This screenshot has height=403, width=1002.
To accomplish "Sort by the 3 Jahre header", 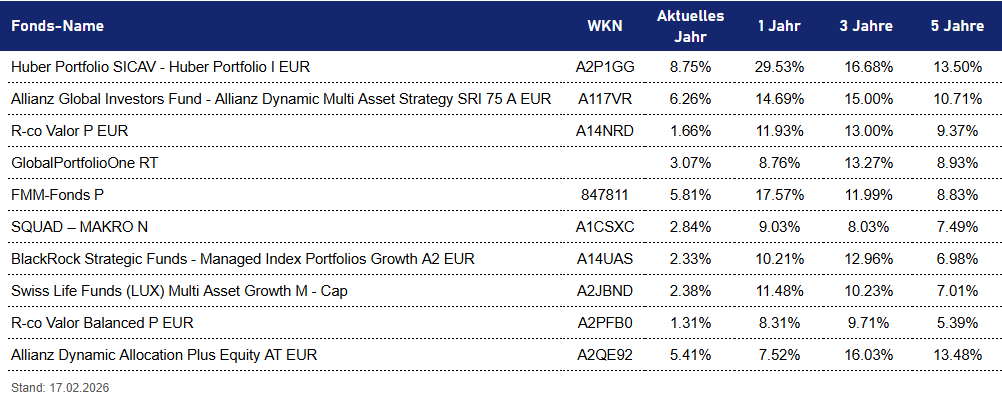I will coord(866,26).
